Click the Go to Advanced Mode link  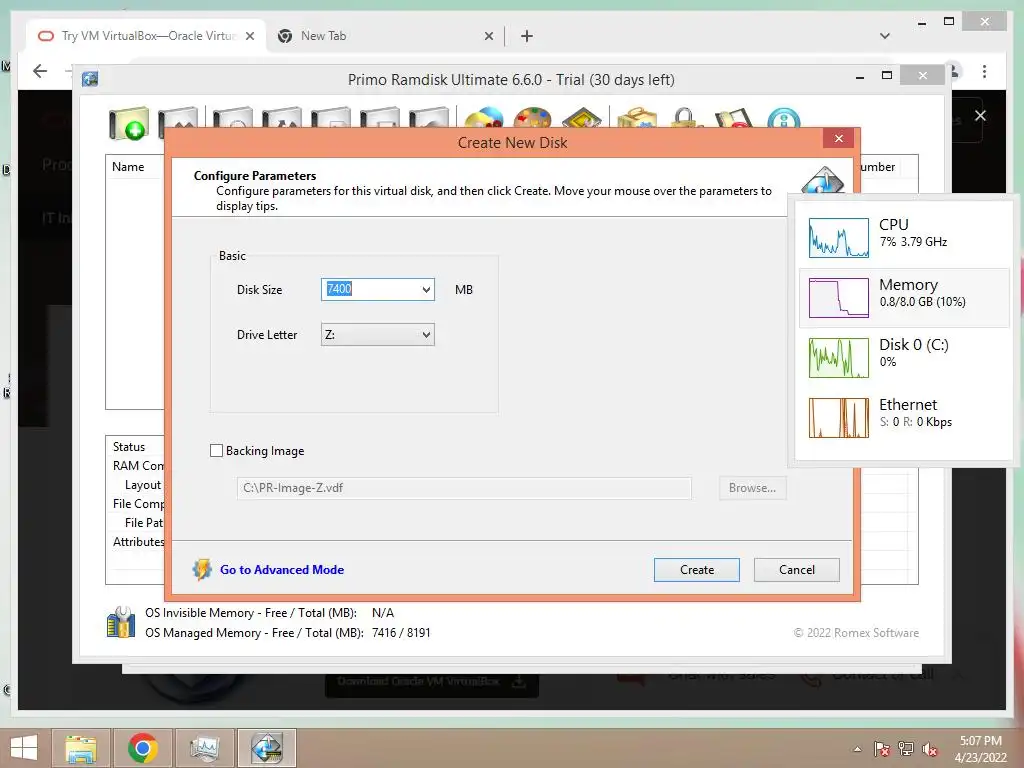click(x=281, y=569)
